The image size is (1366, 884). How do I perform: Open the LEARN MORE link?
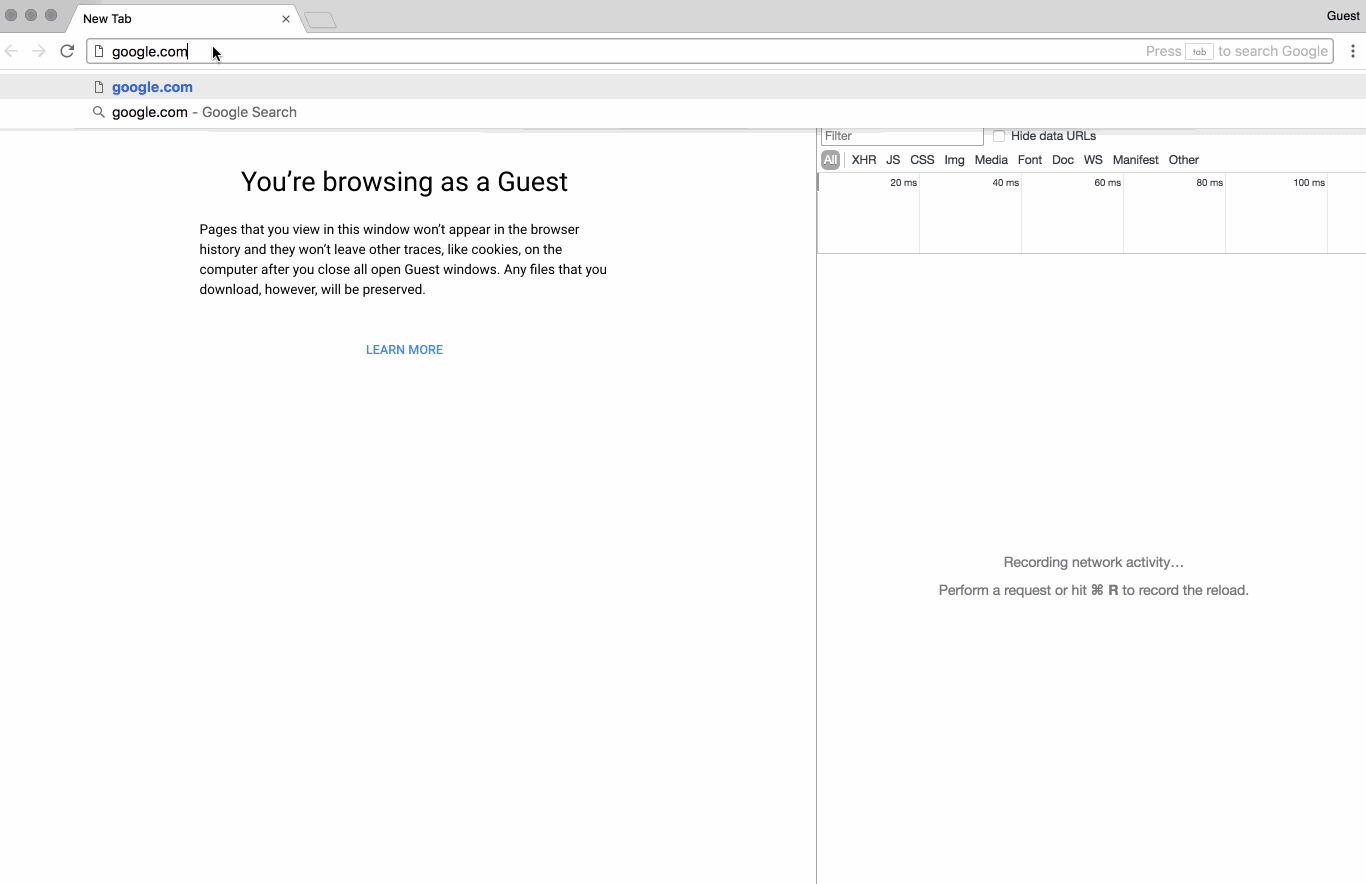point(404,350)
